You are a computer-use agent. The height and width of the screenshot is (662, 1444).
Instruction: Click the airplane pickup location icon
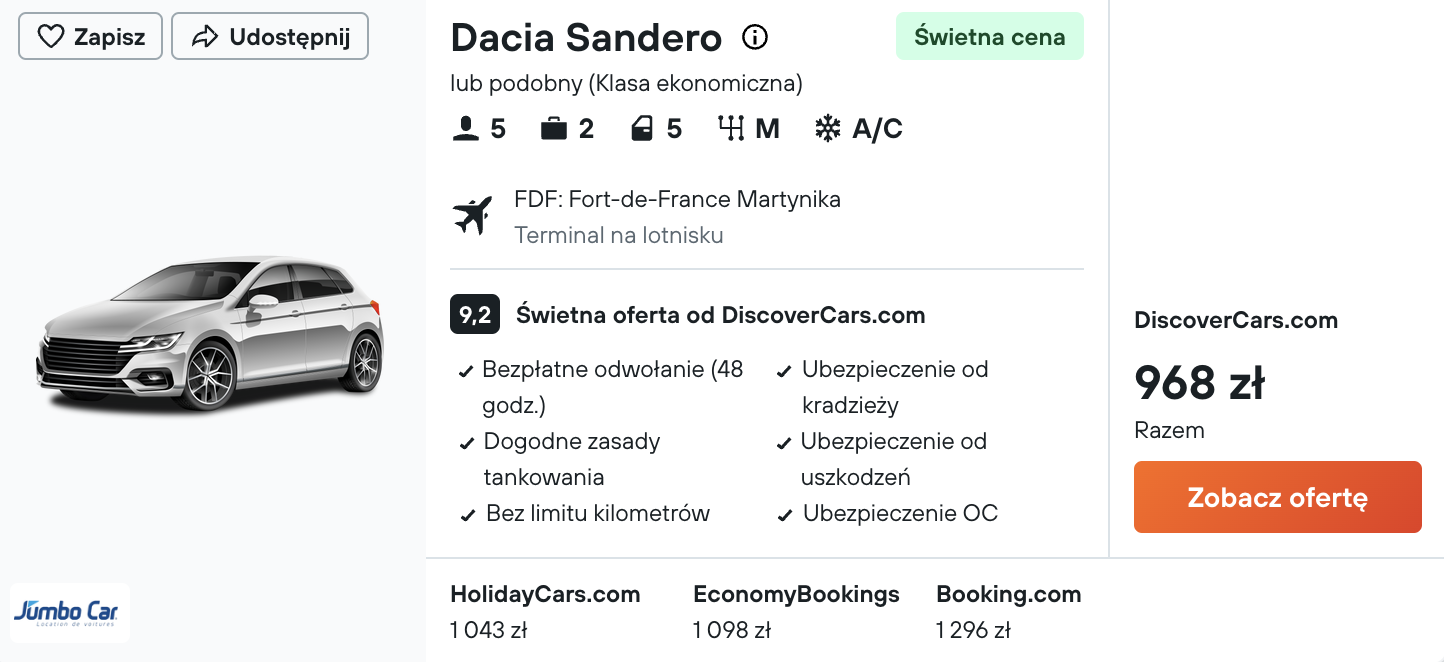pos(473,216)
